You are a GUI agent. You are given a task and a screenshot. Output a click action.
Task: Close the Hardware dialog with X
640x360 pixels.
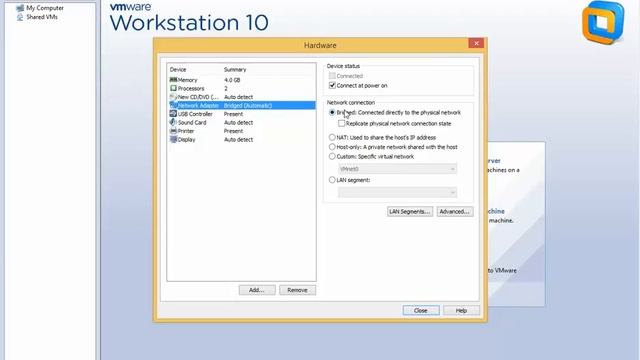coord(476,43)
